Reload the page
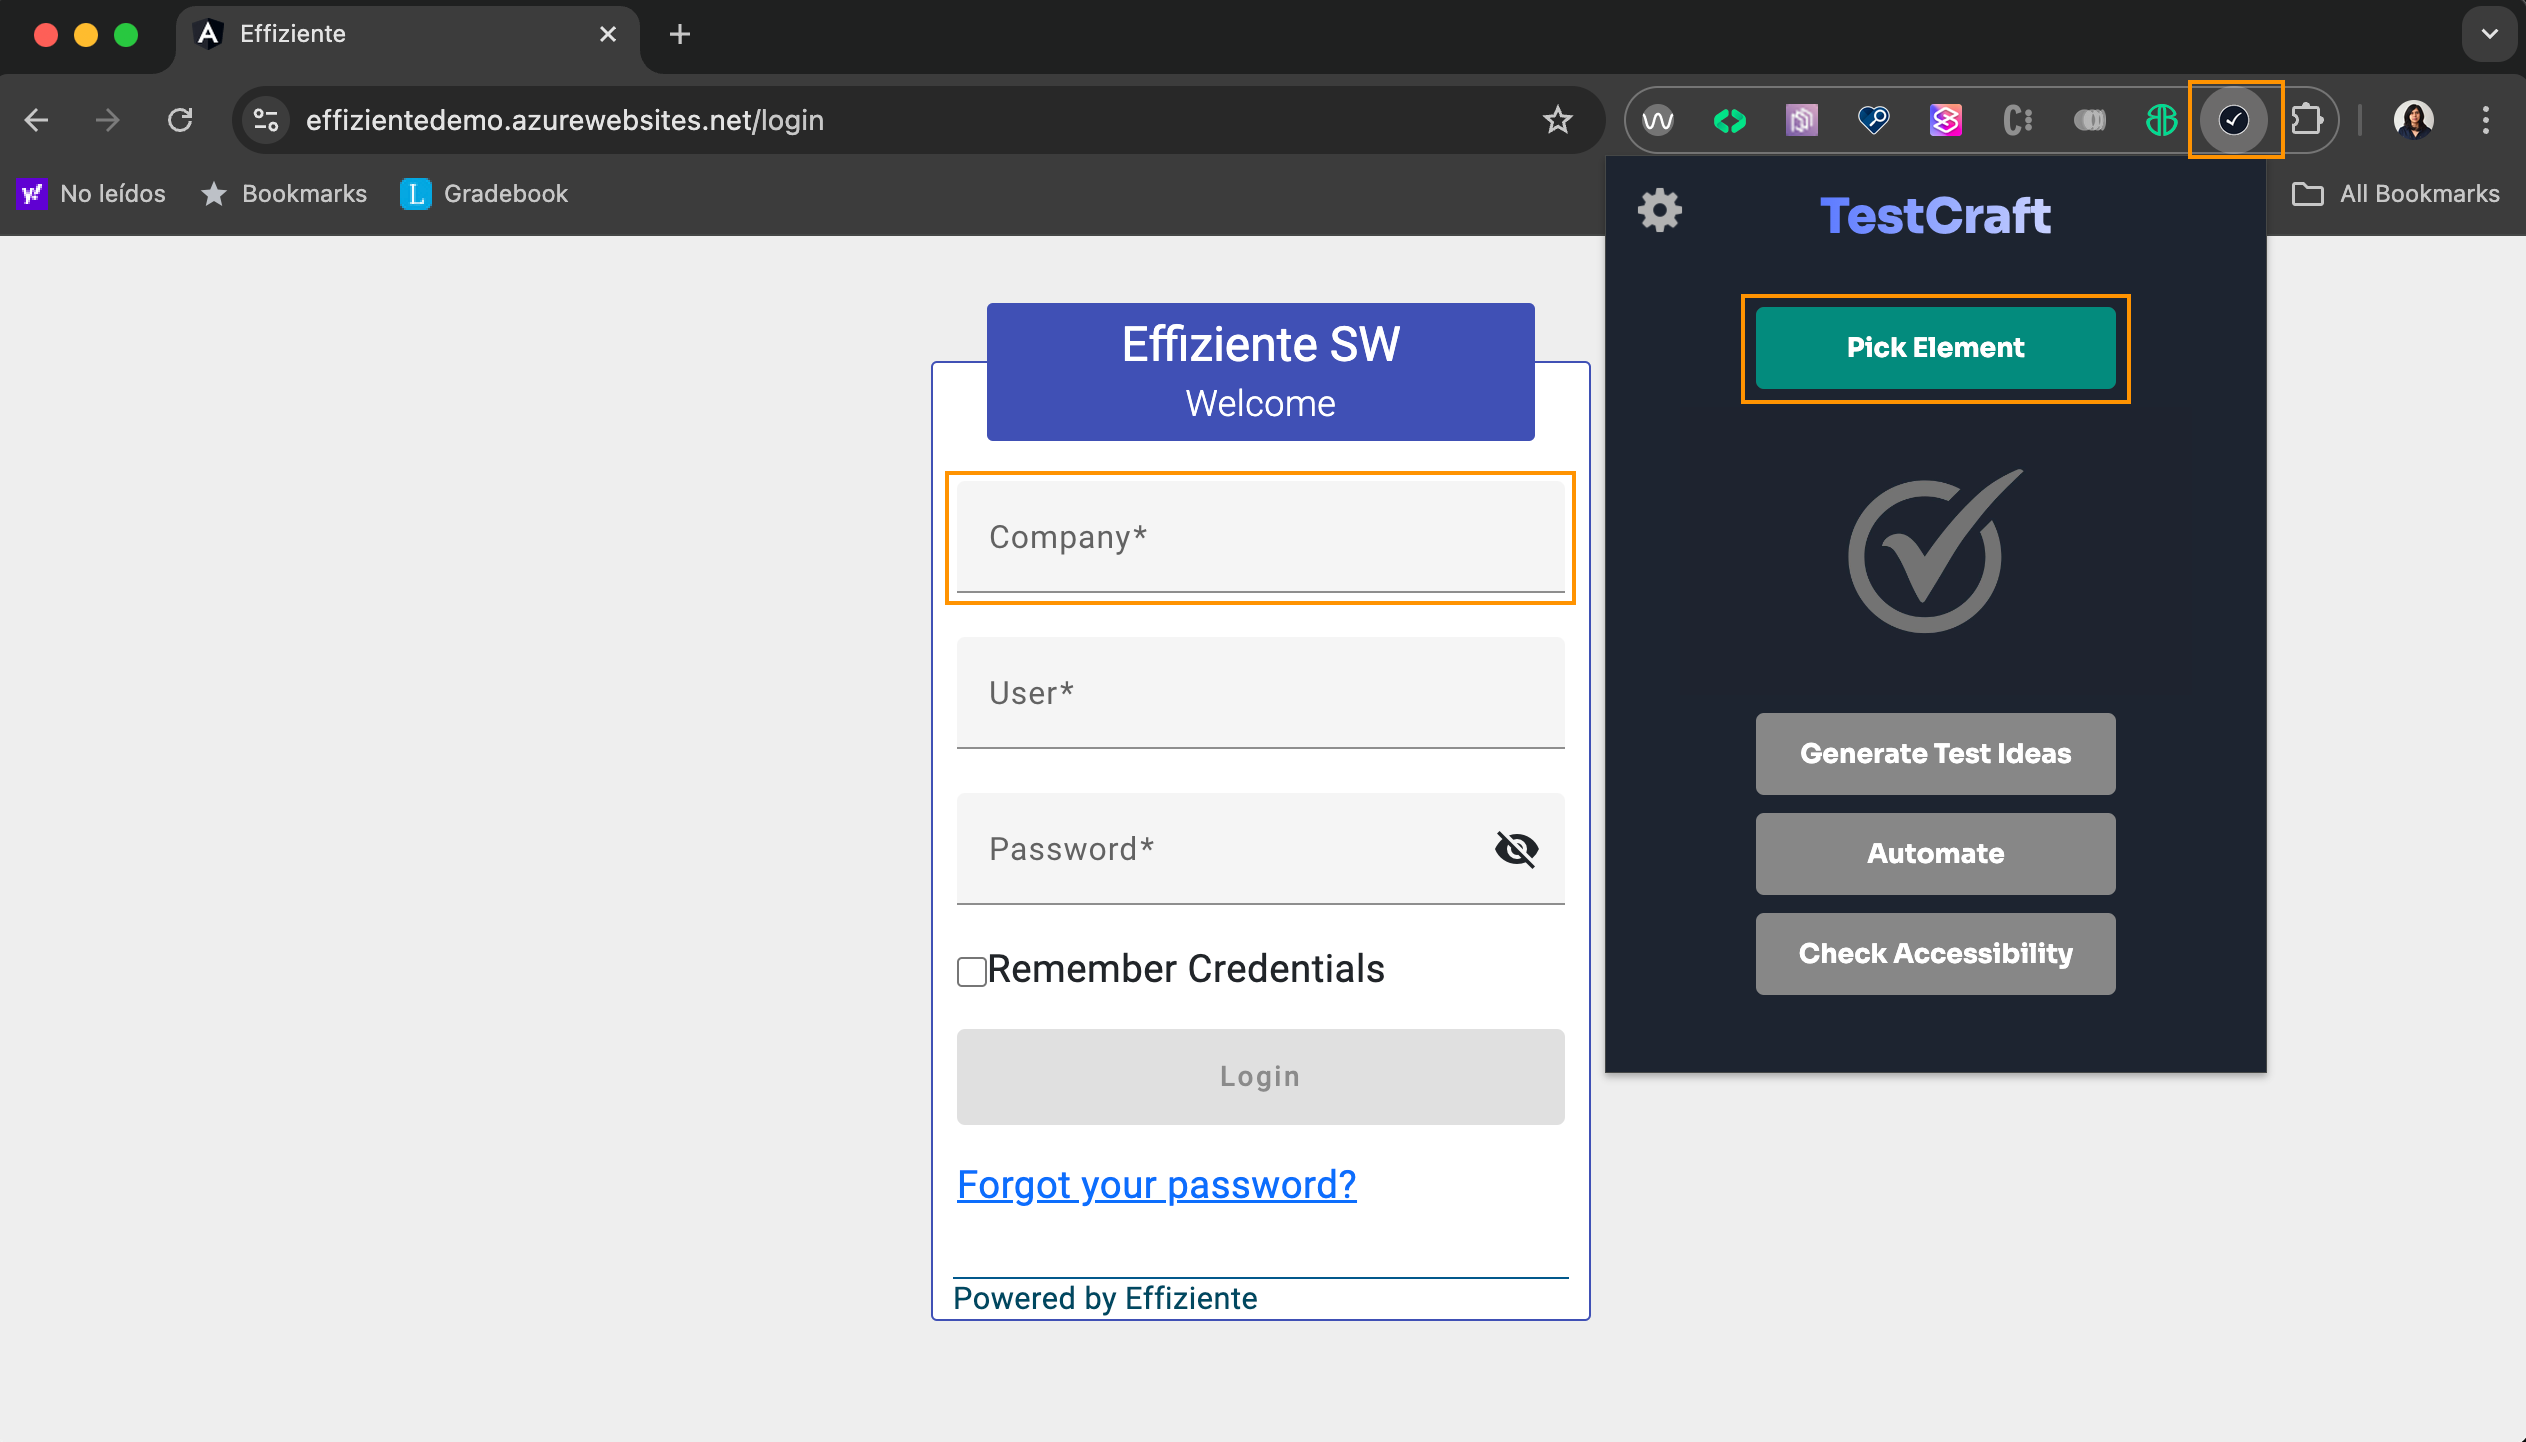 click(180, 120)
